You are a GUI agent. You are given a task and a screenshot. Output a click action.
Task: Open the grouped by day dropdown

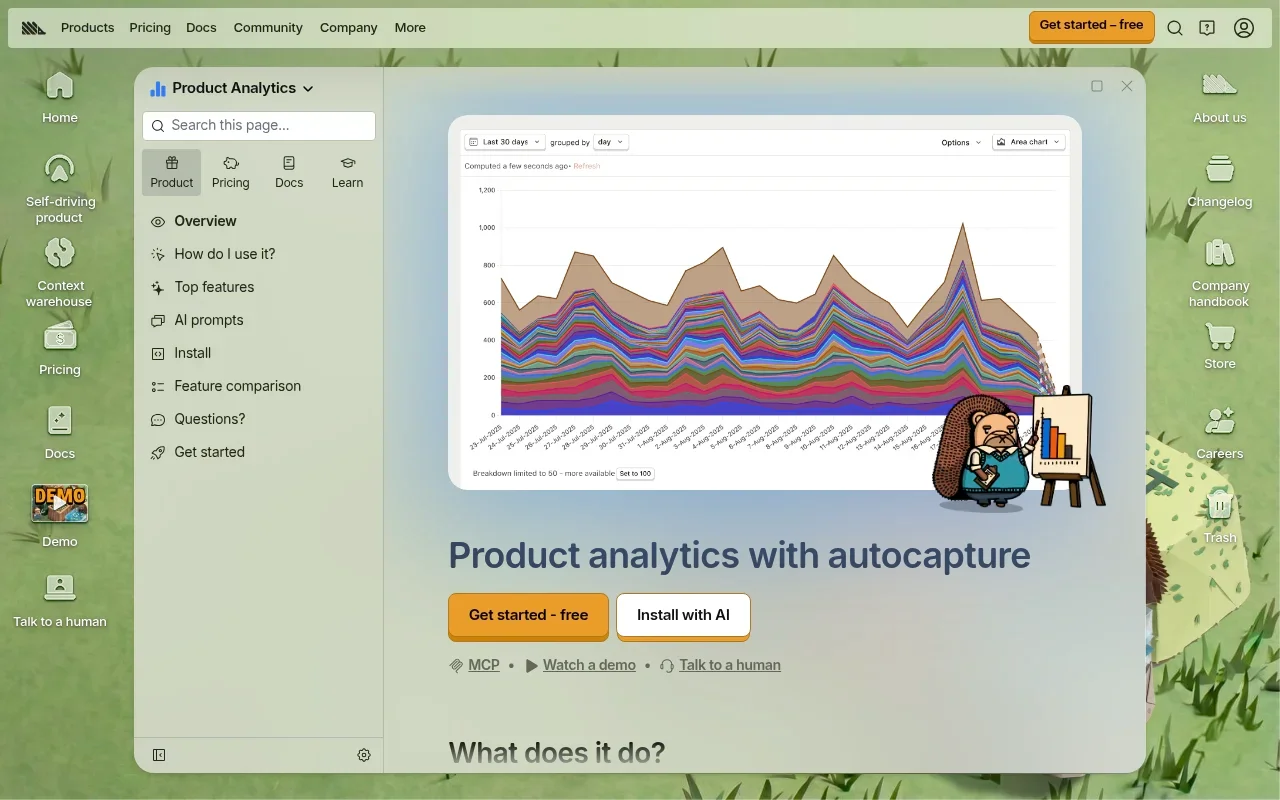tap(610, 142)
